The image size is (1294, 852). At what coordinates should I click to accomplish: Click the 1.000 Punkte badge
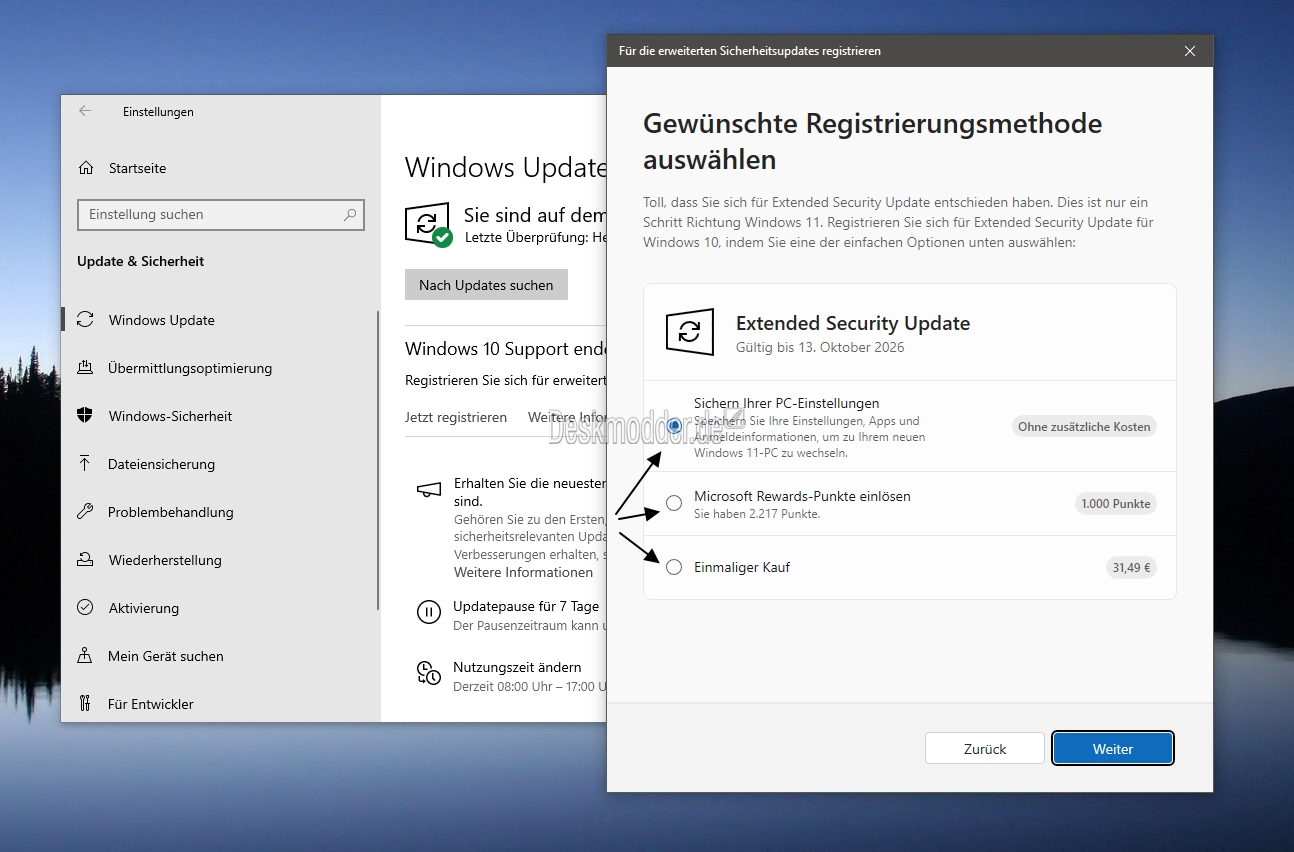click(1116, 503)
